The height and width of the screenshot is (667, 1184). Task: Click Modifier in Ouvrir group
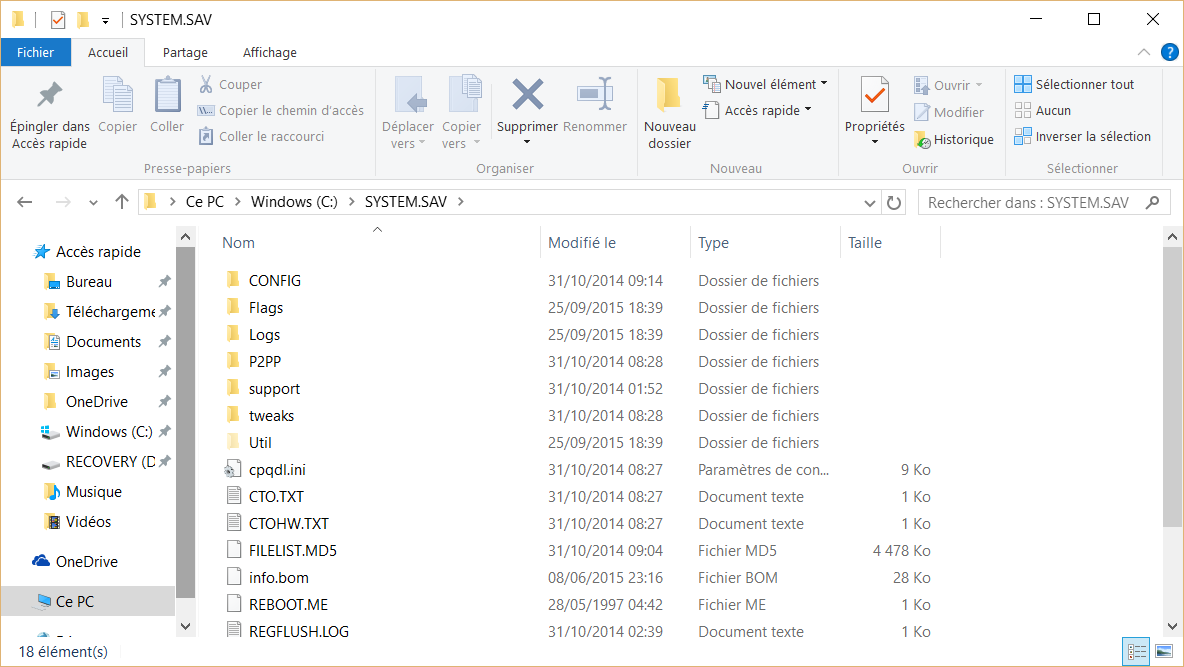coord(949,112)
